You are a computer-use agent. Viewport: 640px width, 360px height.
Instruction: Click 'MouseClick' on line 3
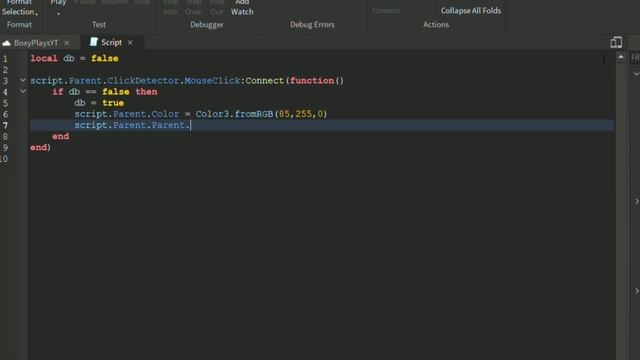point(212,80)
